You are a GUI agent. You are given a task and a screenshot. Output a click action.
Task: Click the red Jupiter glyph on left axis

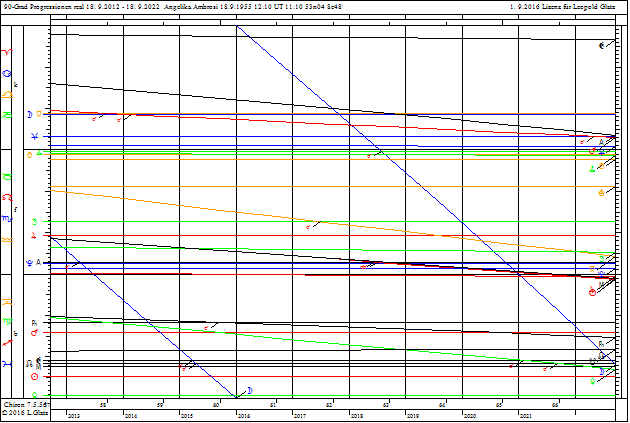point(35,237)
